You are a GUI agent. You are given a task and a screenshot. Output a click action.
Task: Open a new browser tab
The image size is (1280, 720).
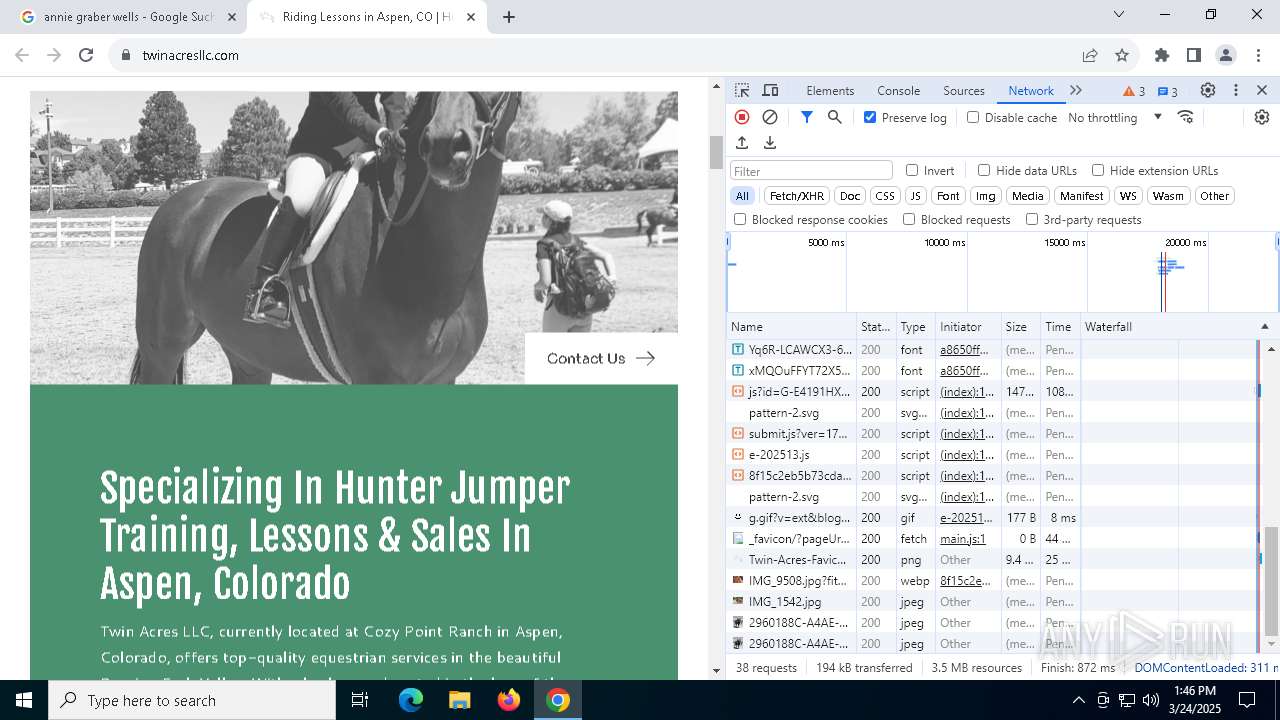[x=509, y=17]
